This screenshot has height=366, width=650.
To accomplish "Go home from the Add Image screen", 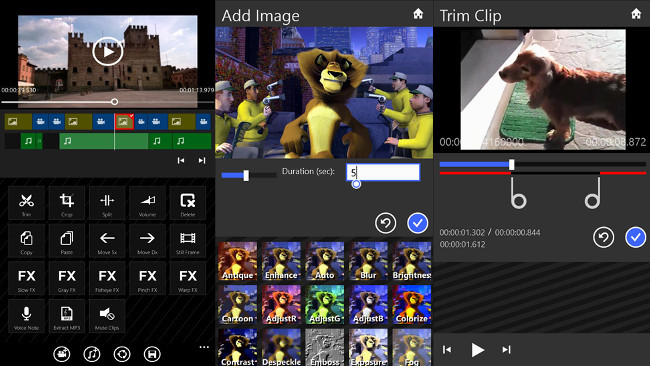I will coord(418,14).
